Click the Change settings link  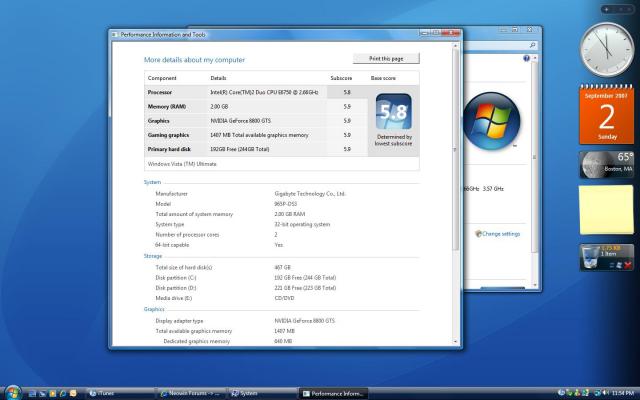point(501,234)
